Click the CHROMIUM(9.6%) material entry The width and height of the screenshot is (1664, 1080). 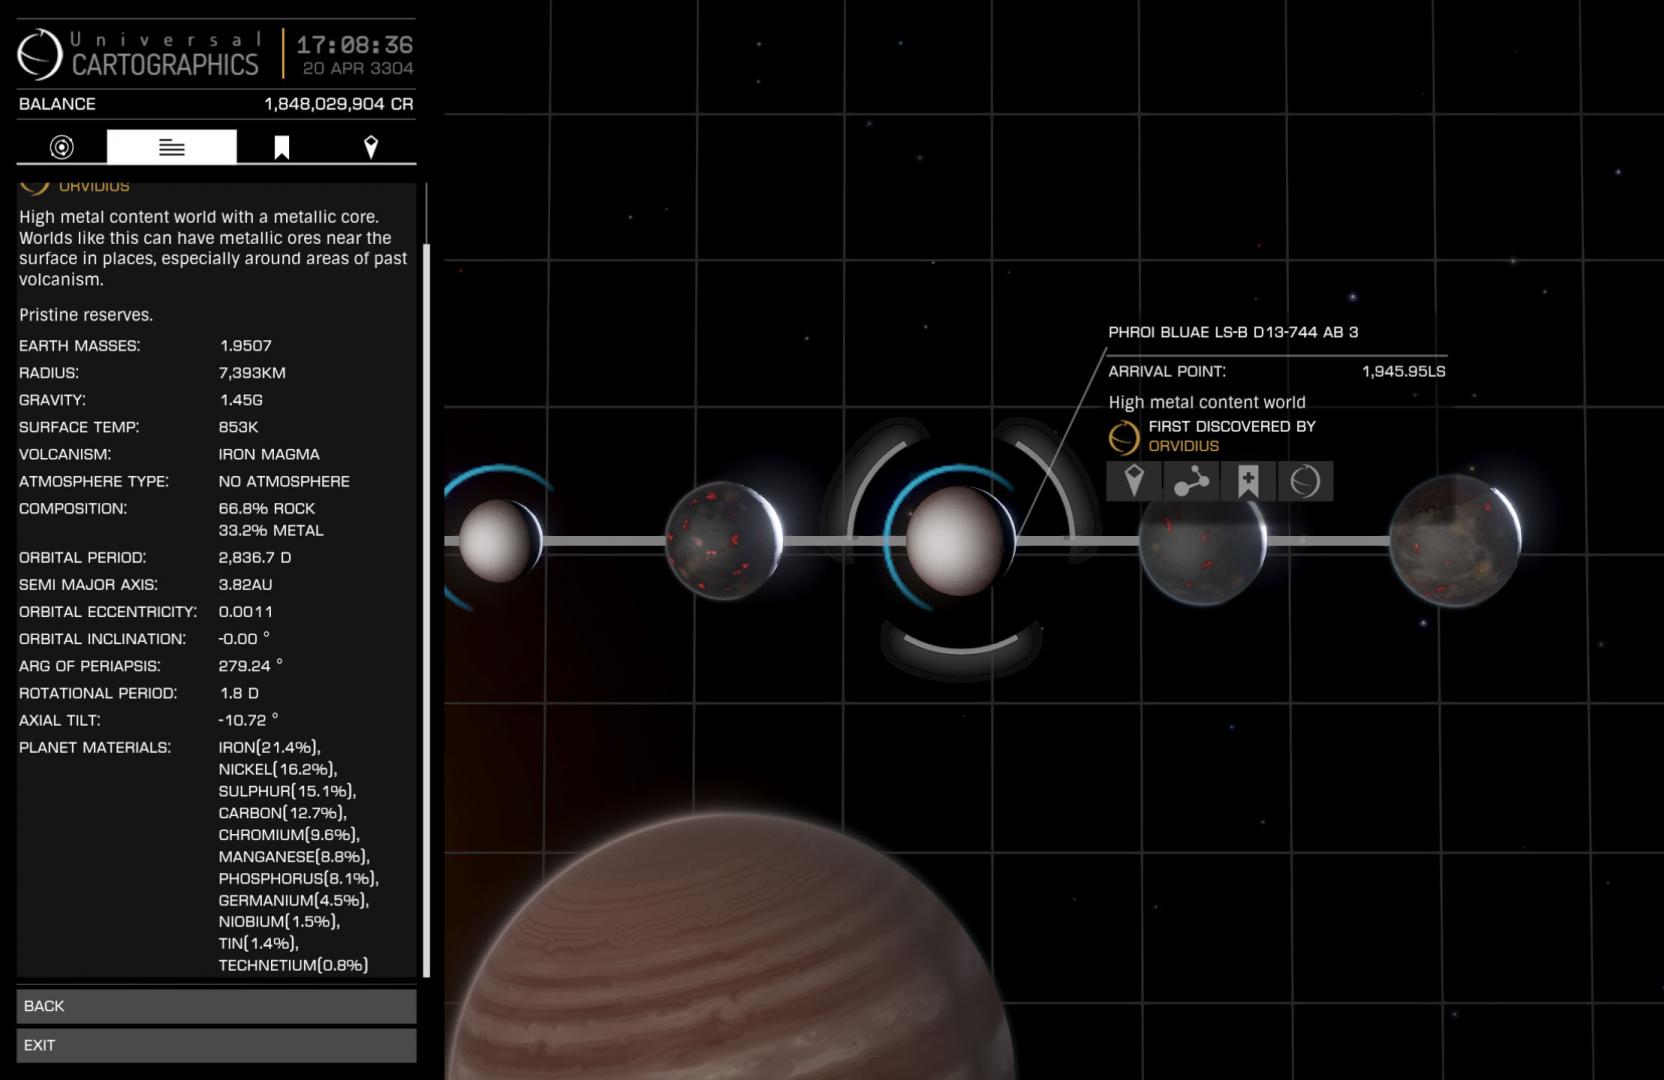pyautogui.click(x=289, y=835)
